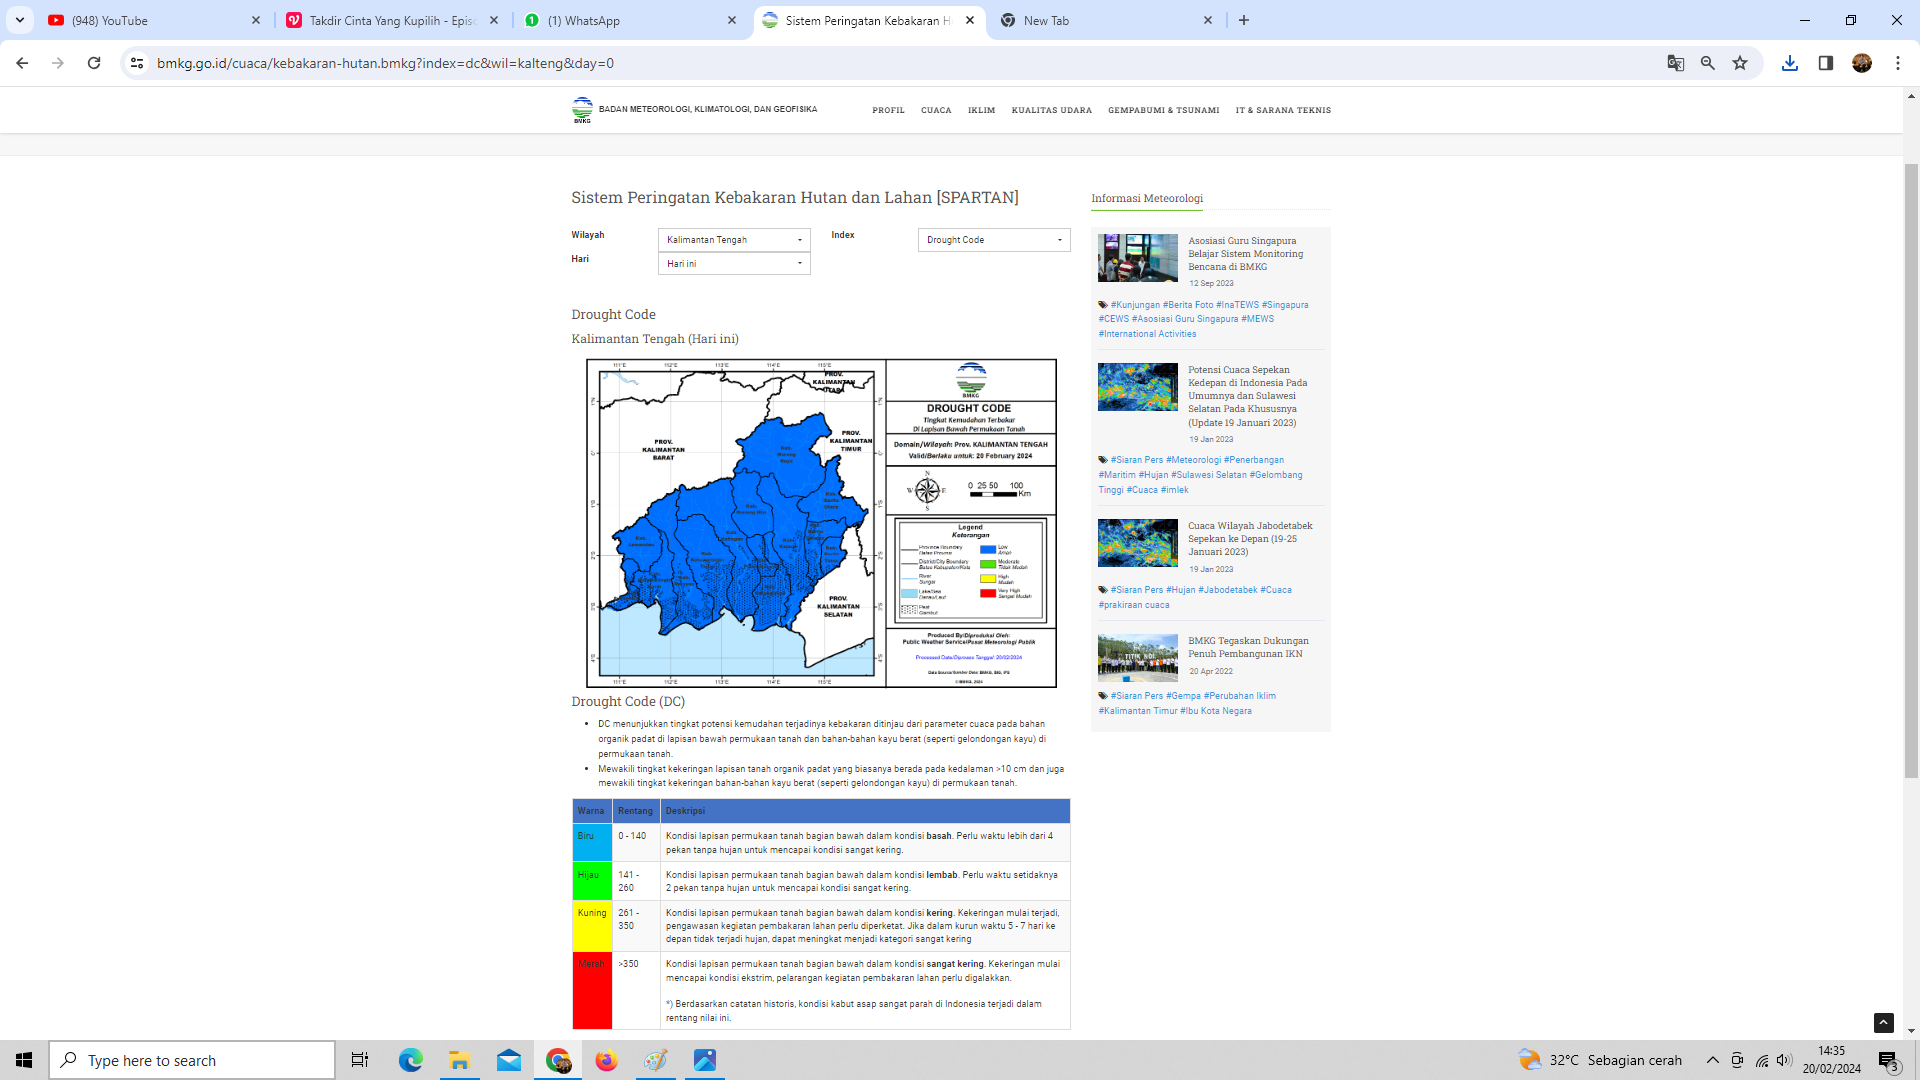Open article Asosiasi Guru Singapura Belajar Sistem

click(1246, 254)
